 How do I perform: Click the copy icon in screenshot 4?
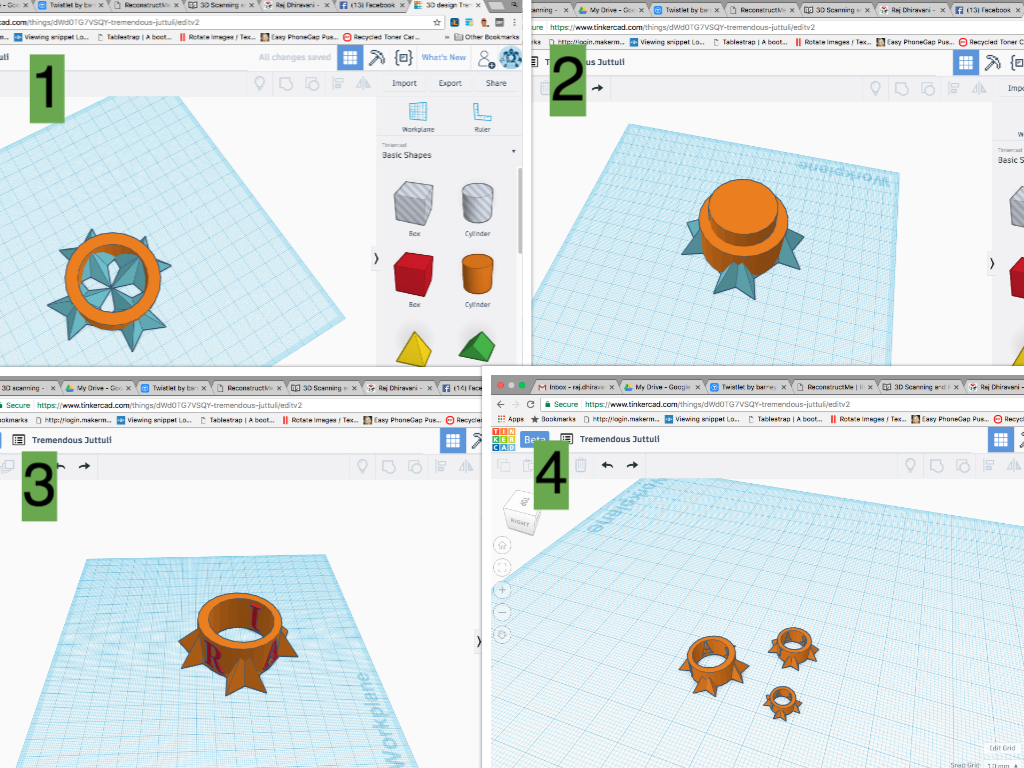pos(504,465)
